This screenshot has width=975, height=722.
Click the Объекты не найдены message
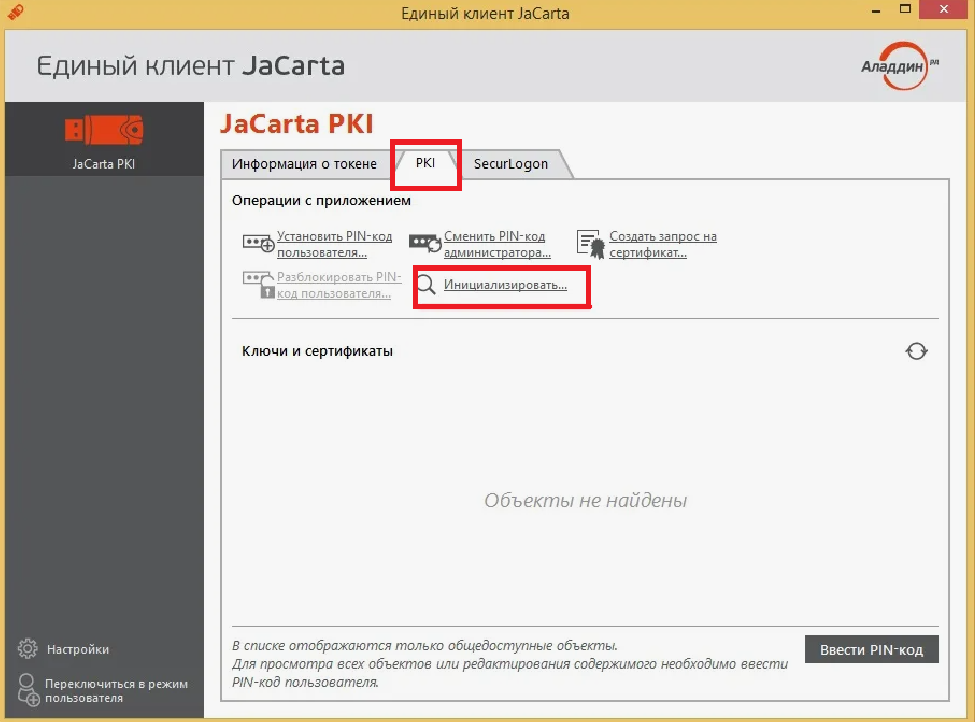[x=586, y=501]
